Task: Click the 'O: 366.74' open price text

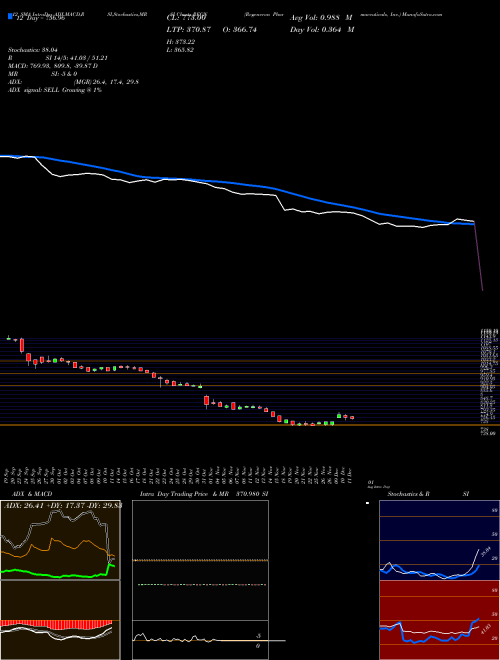Action: tap(238, 29)
